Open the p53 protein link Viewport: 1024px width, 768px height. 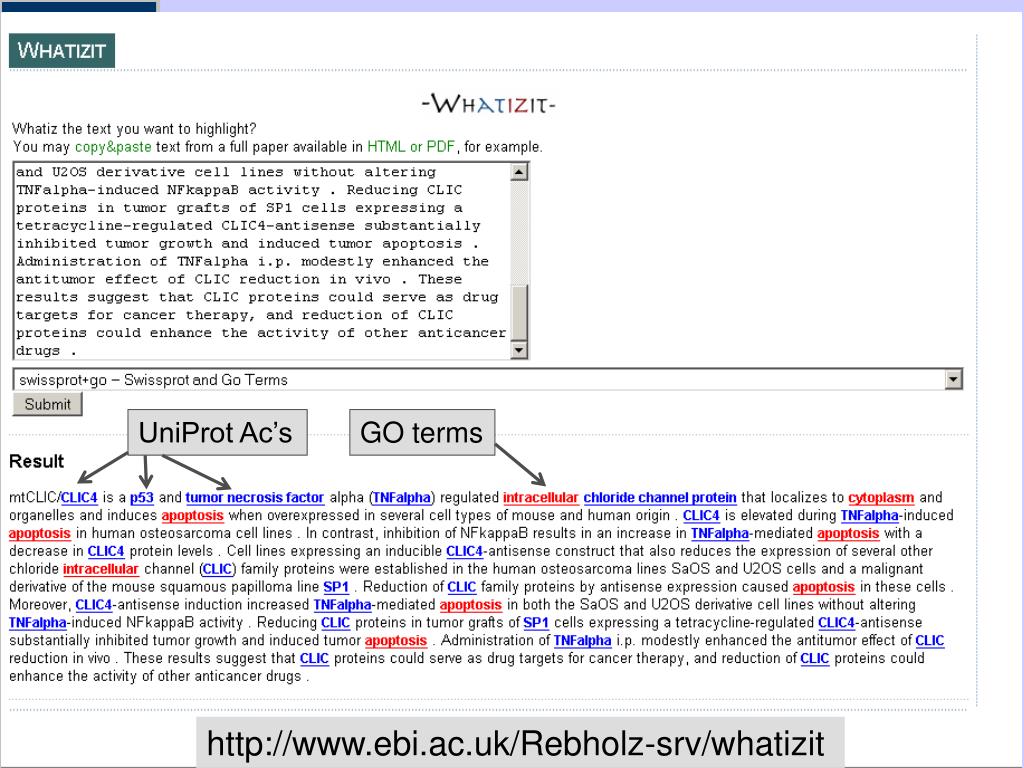point(142,498)
